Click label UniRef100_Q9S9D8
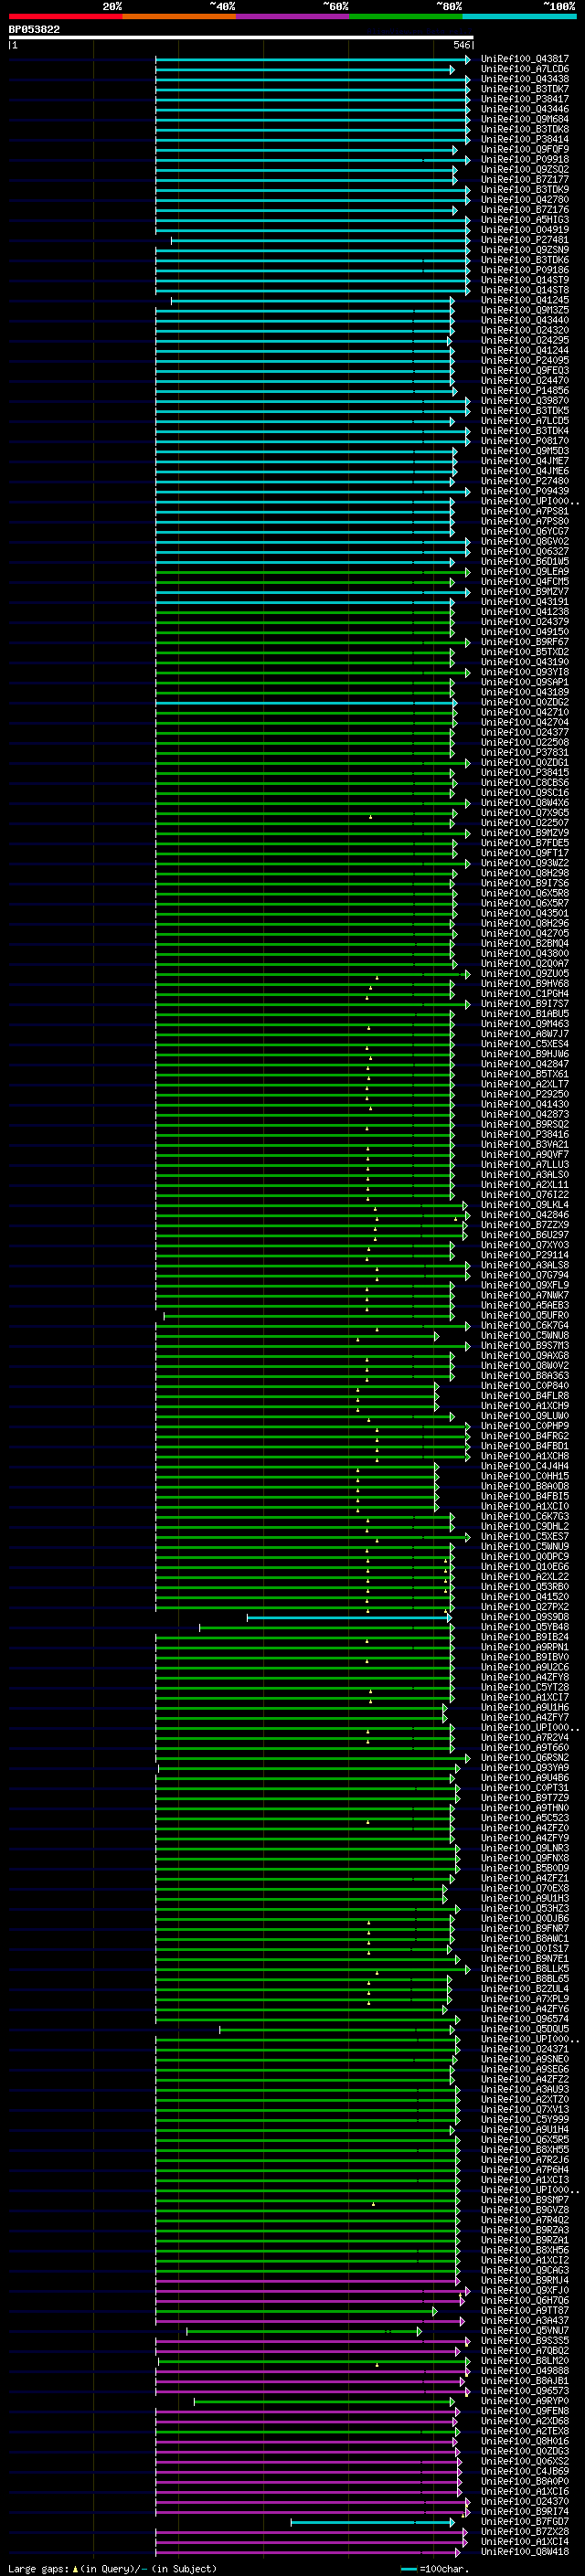585x2576 pixels. (x=524, y=1617)
